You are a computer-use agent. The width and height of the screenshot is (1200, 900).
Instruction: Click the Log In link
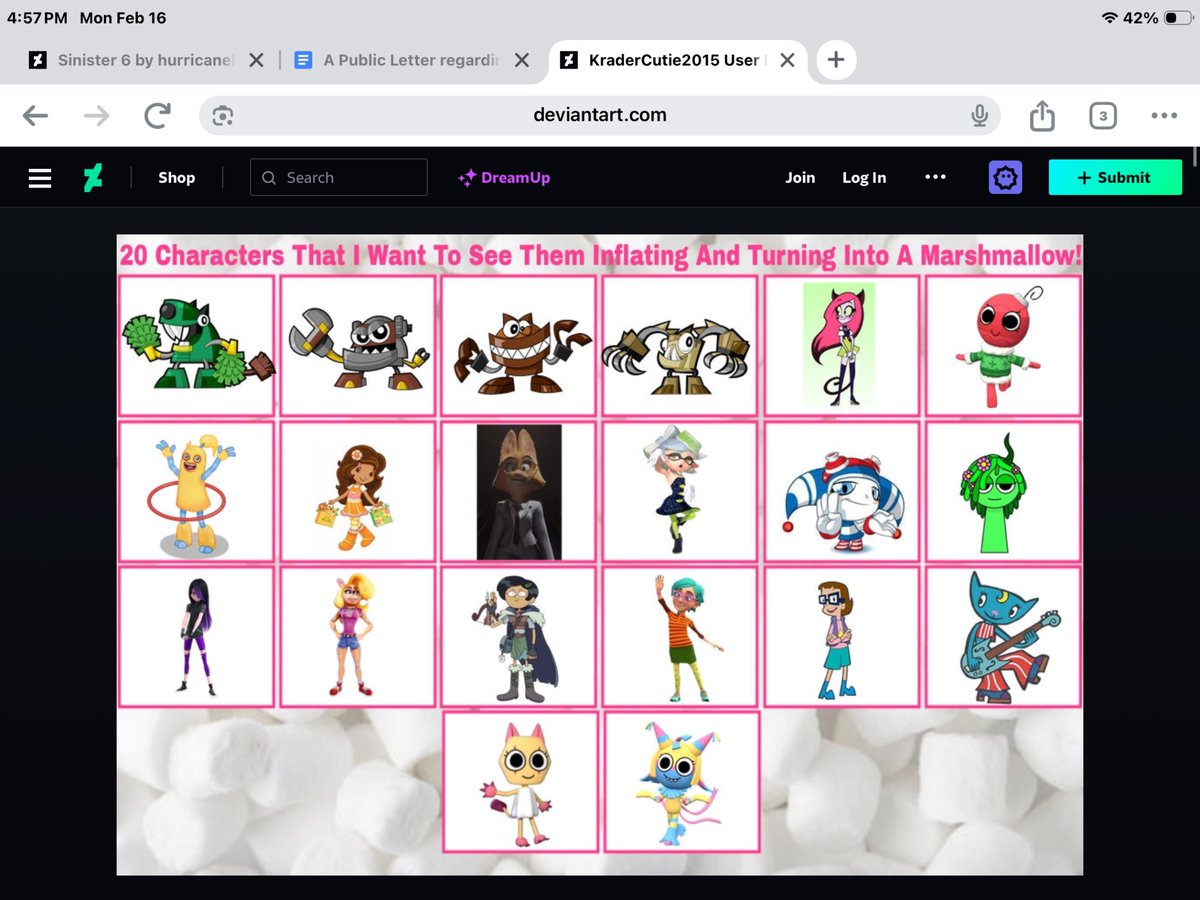coord(864,178)
